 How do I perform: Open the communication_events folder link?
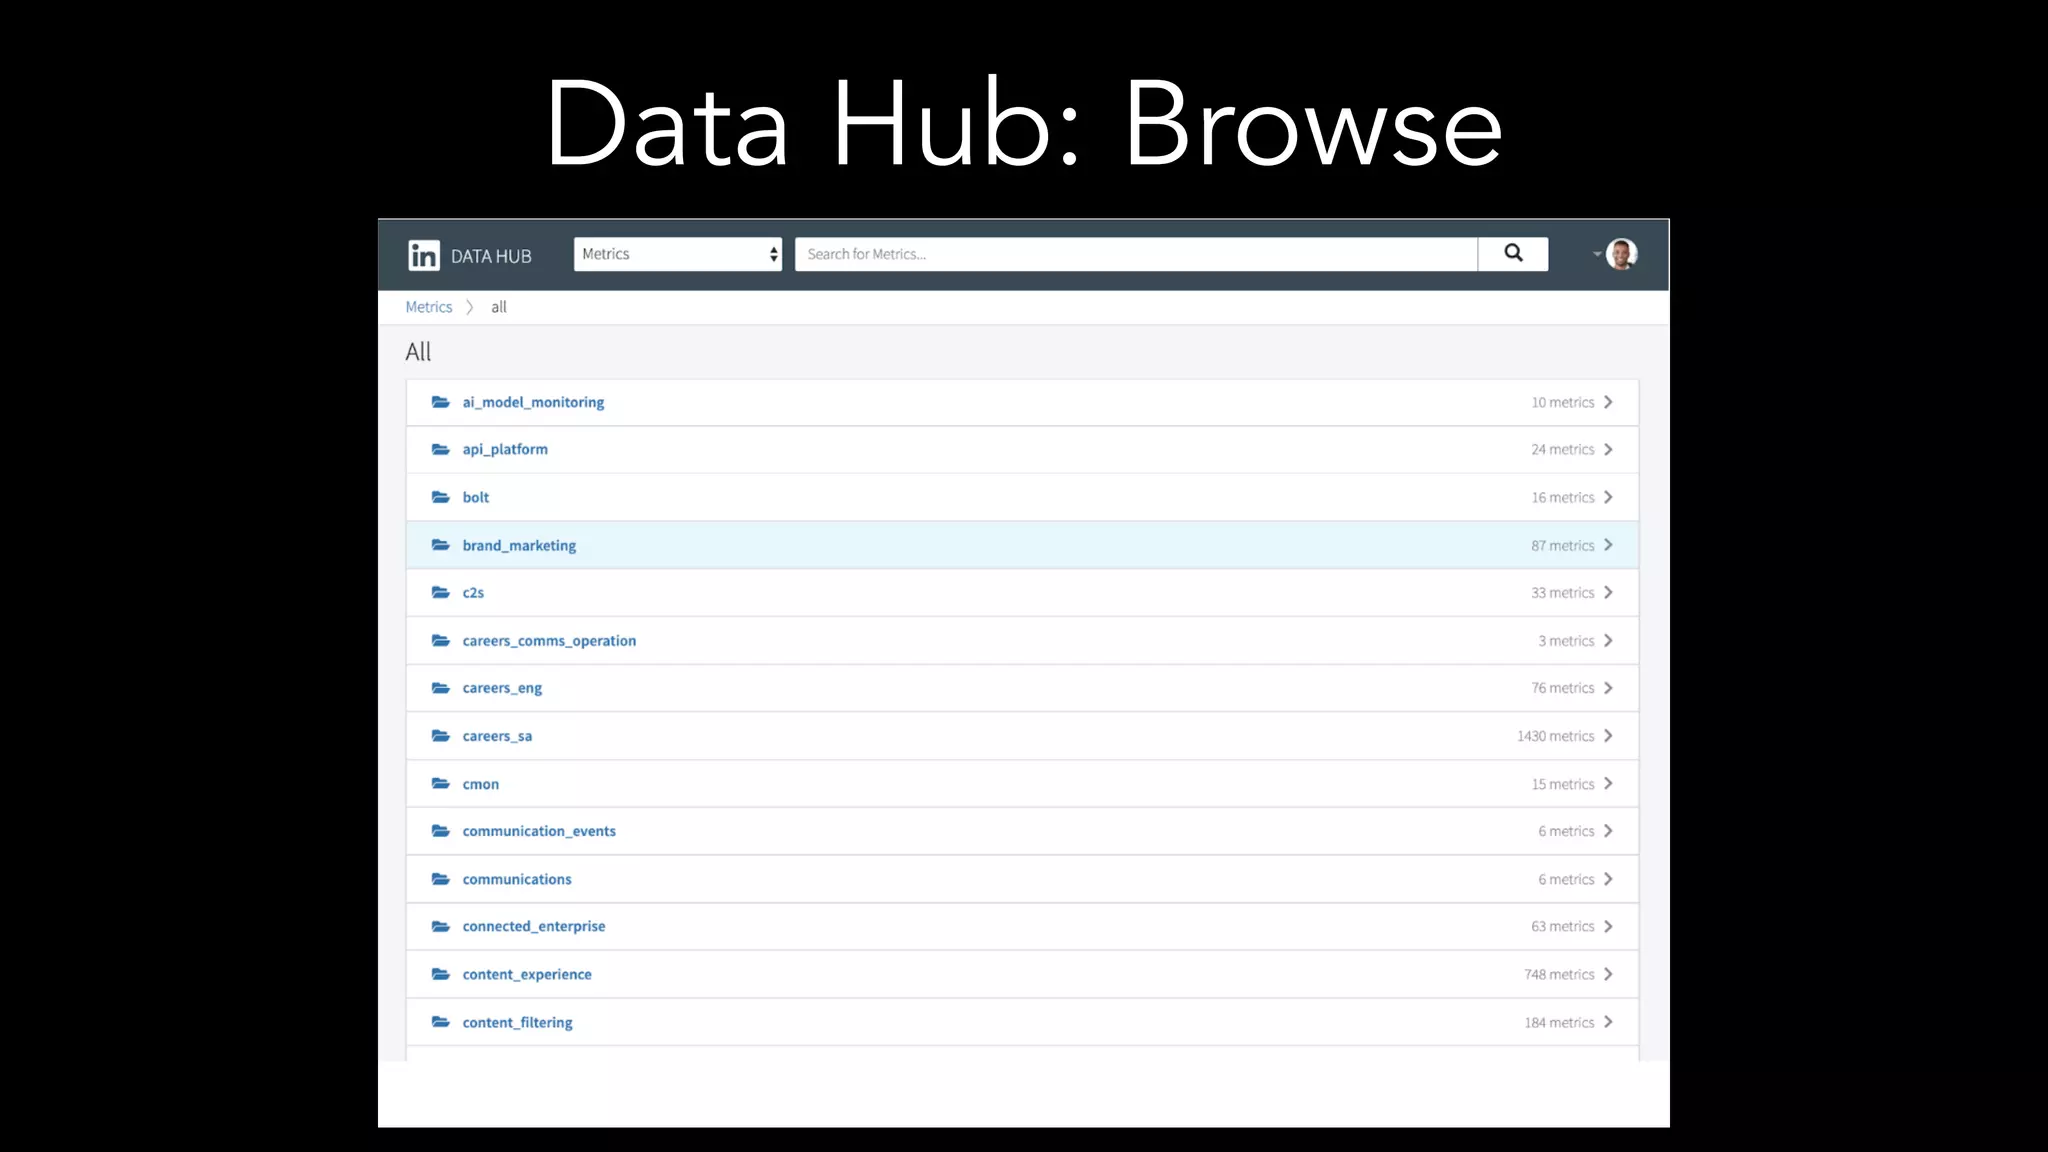pyautogui.click(x=539, y=831)
